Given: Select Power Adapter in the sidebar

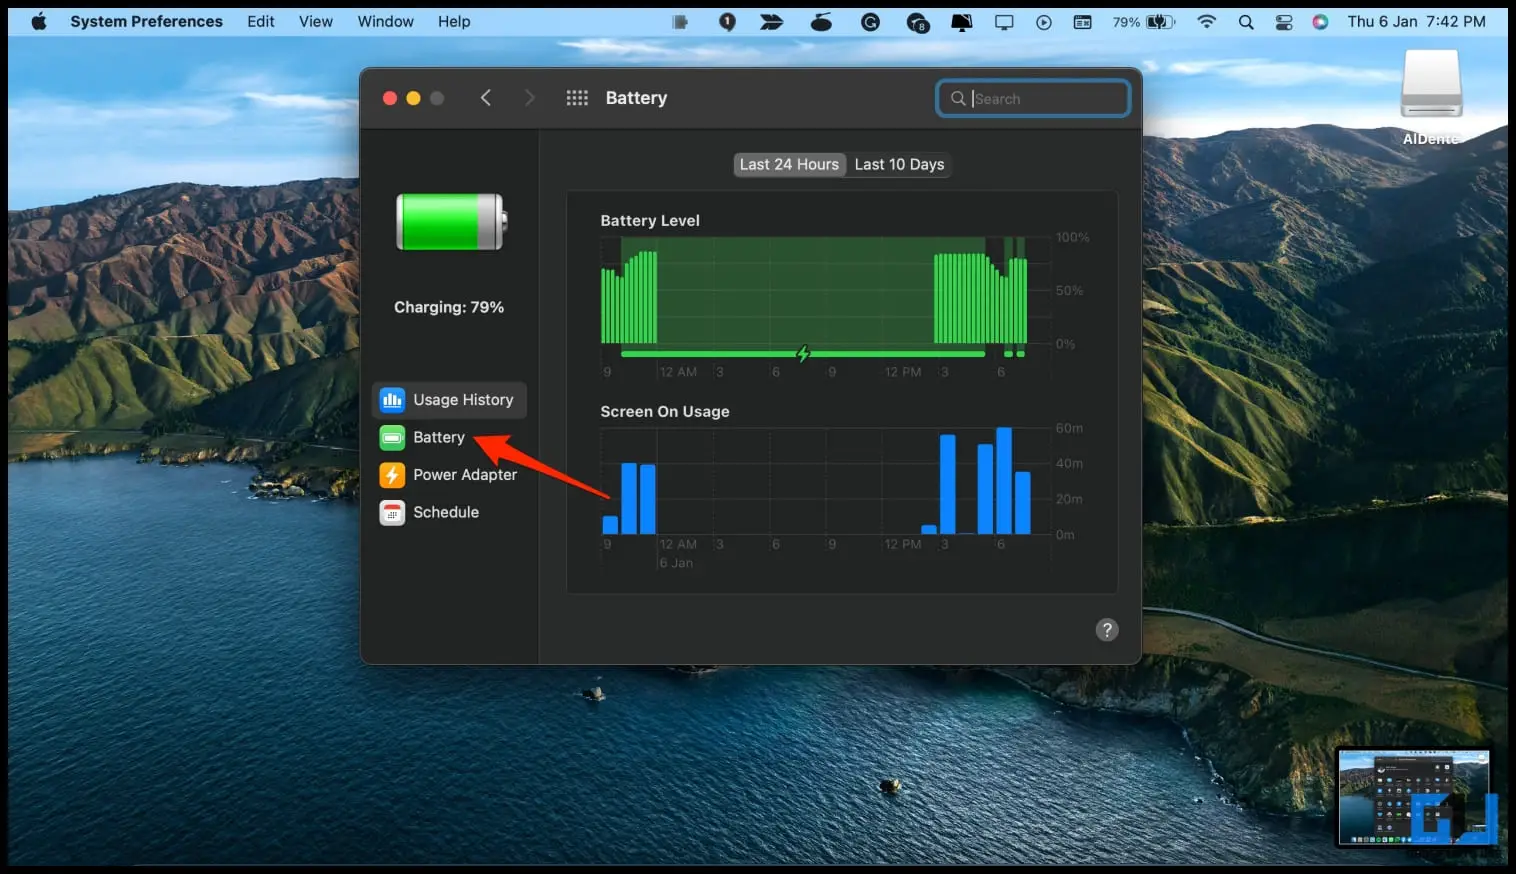Looking at the screenshot, I should coord(449,475).
